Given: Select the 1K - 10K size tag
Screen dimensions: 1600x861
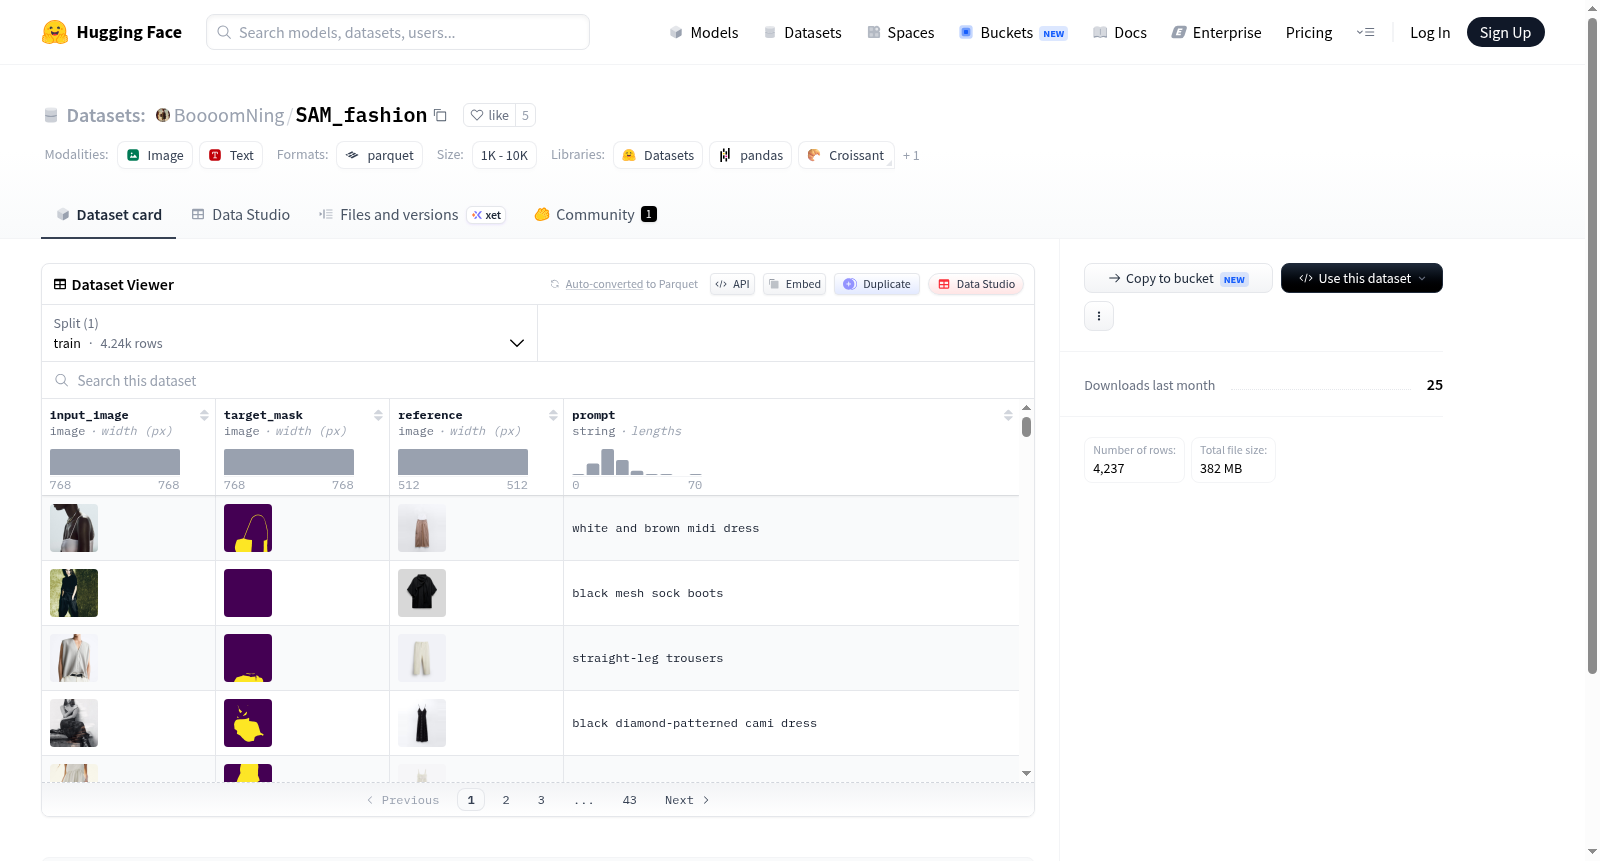Looking at the screenshot, I should [504, 155].
